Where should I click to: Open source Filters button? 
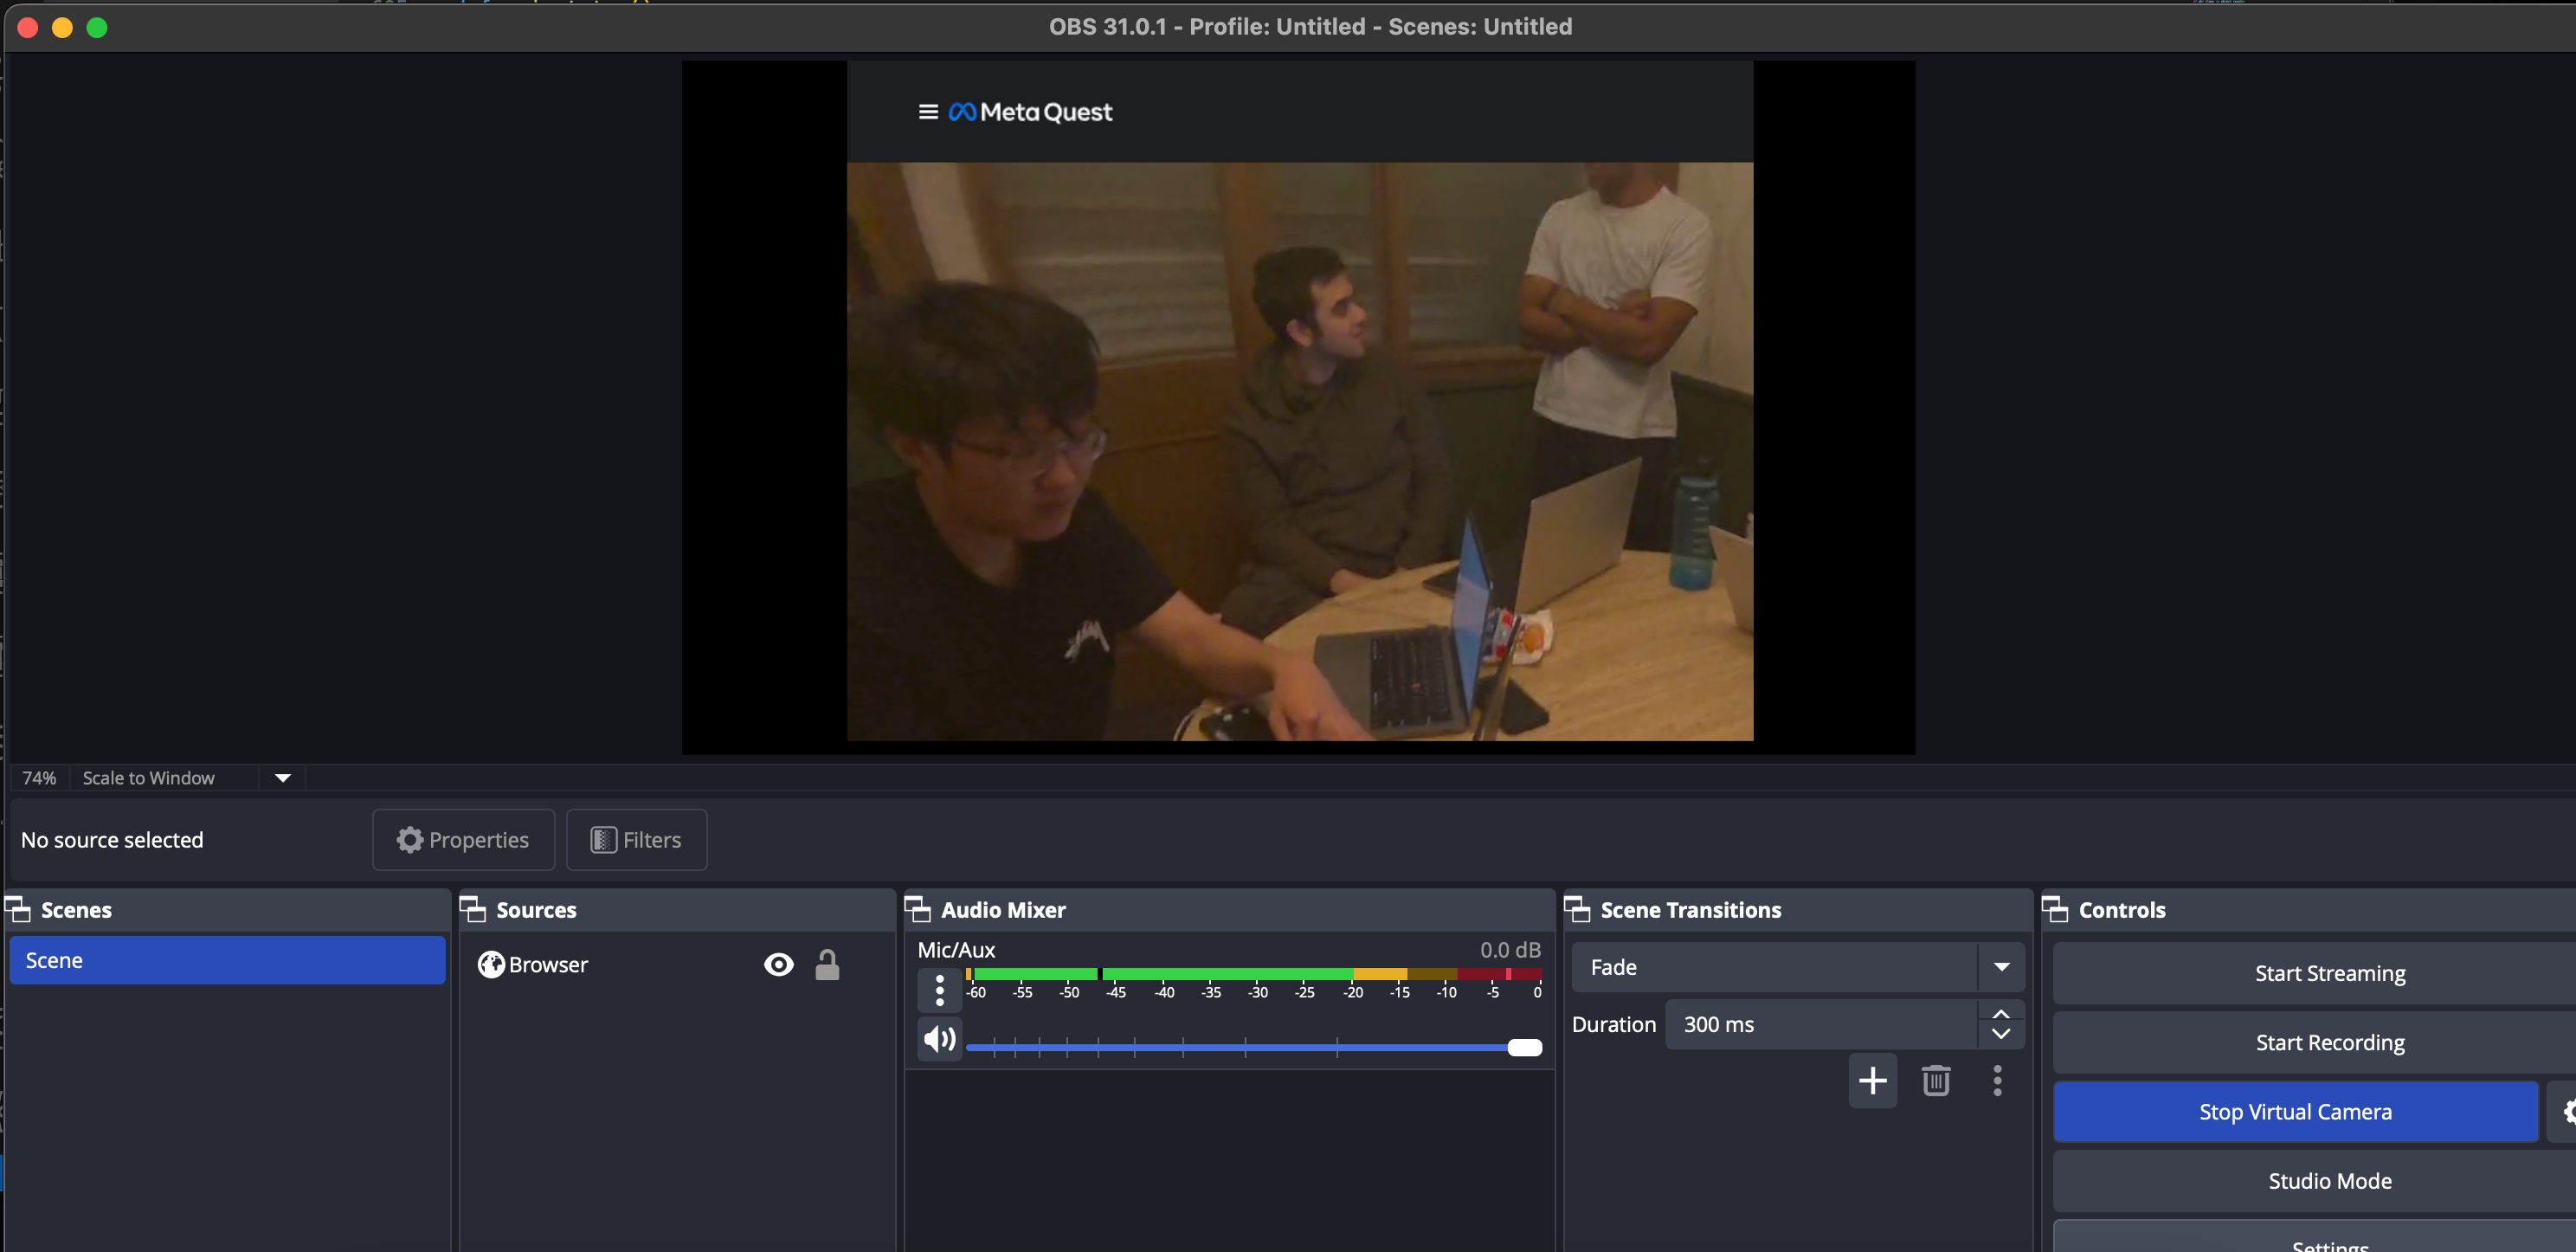(x=636, y=840)
